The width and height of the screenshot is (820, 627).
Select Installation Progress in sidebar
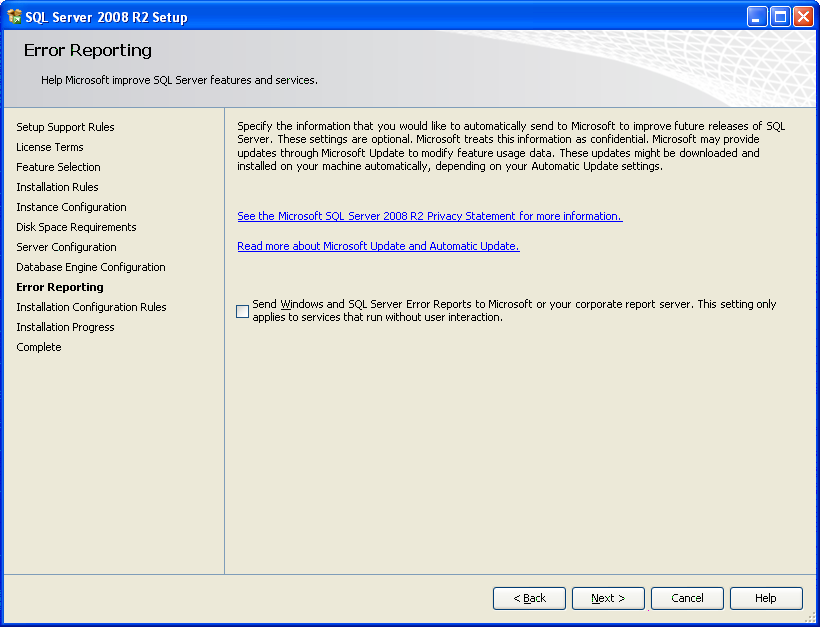(x=65, y=327)
